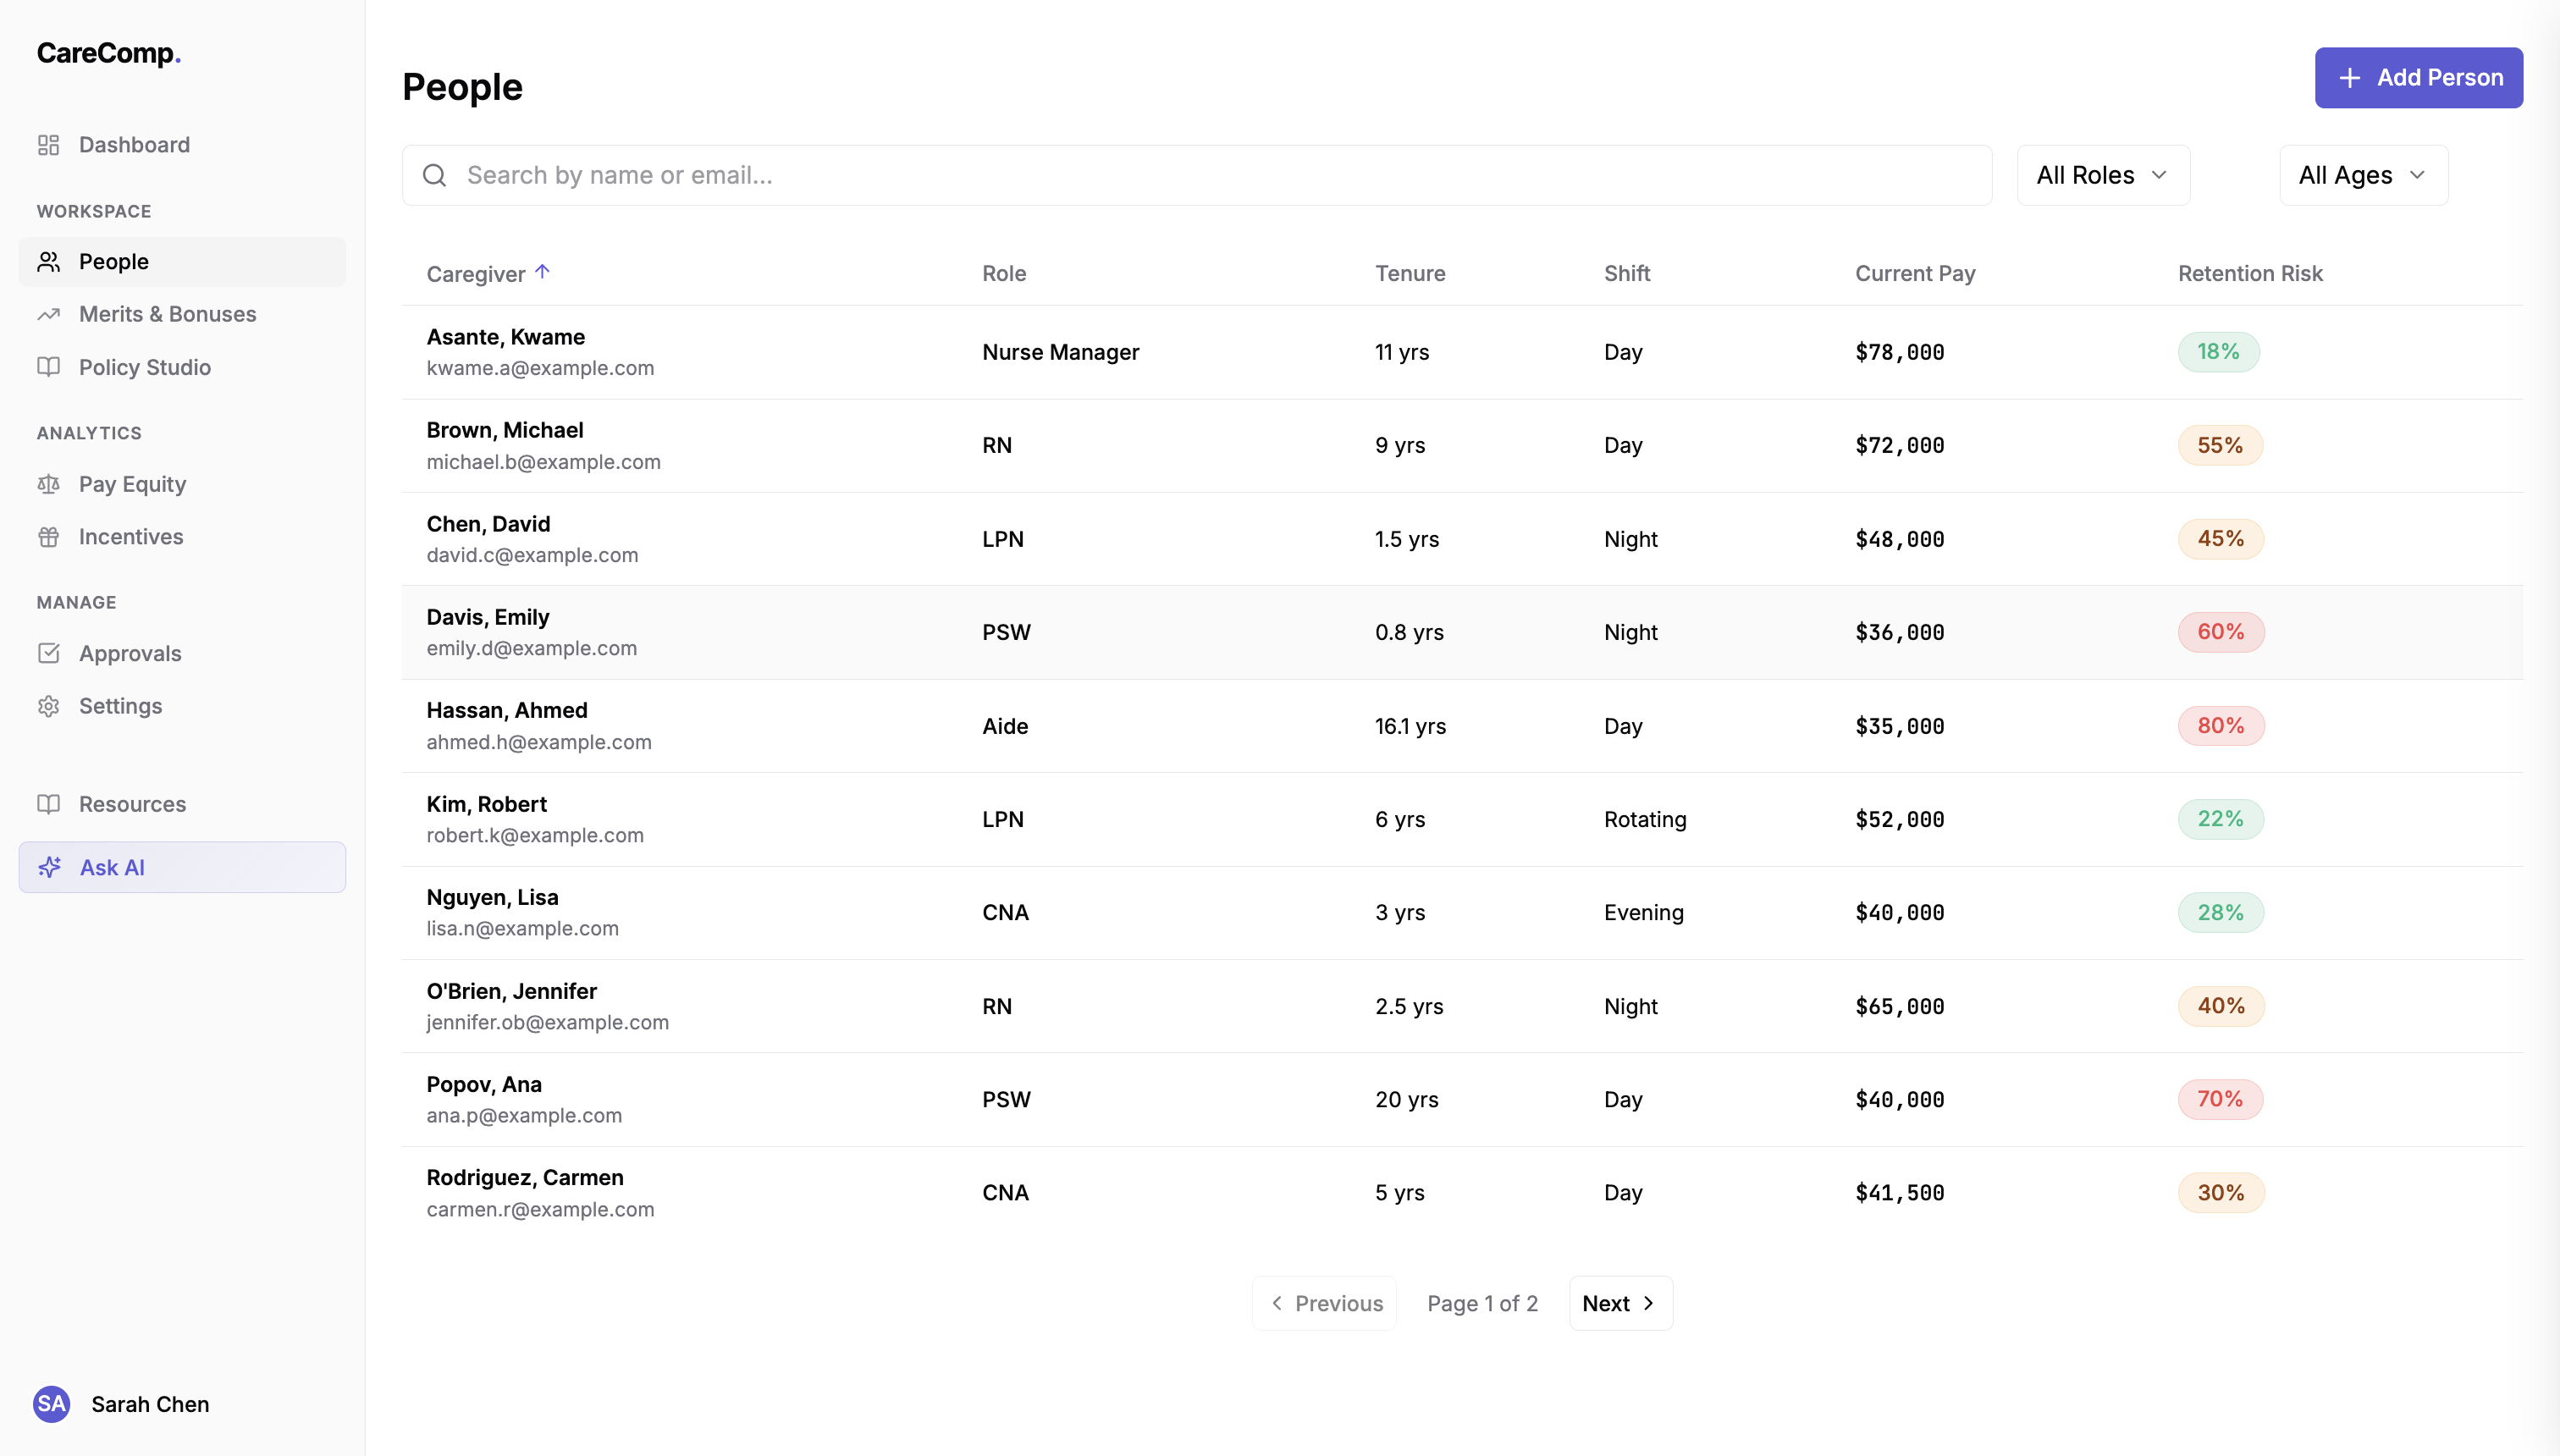The height and width of the screenshot is (1456, 2560).
Task: Click the People icon in sidebar
Action: tap(48, 262)
